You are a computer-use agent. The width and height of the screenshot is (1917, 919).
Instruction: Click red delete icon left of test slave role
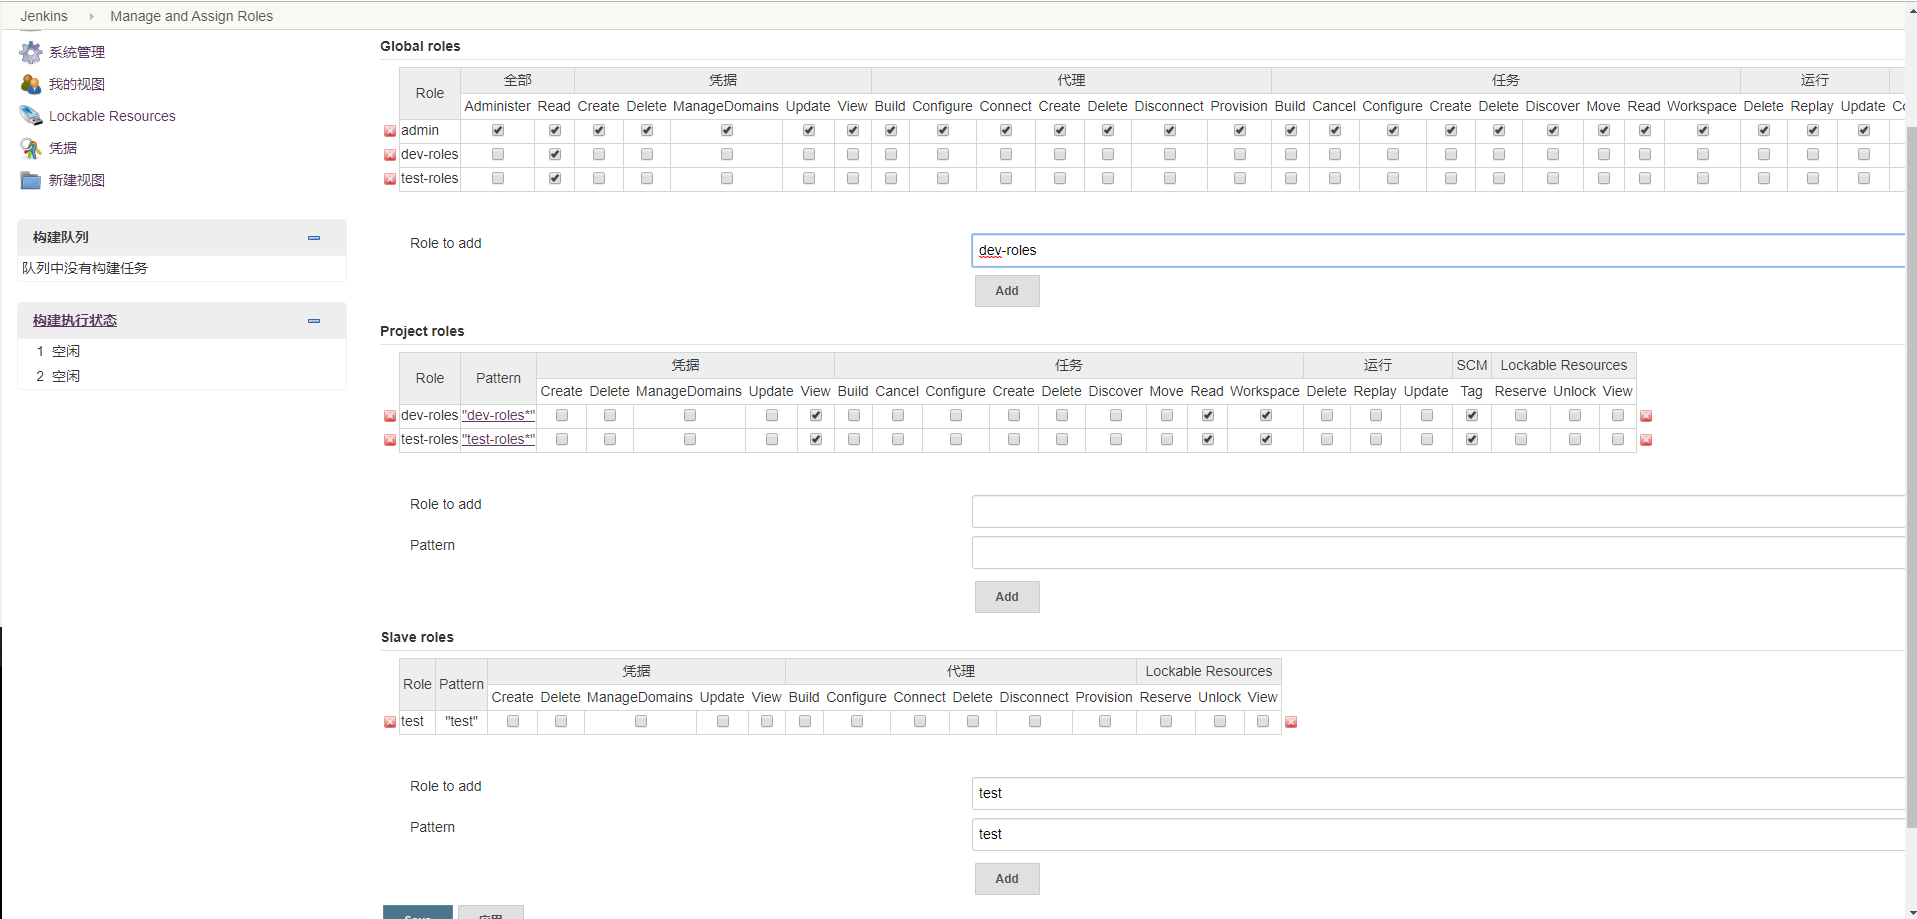coord(390,722)
